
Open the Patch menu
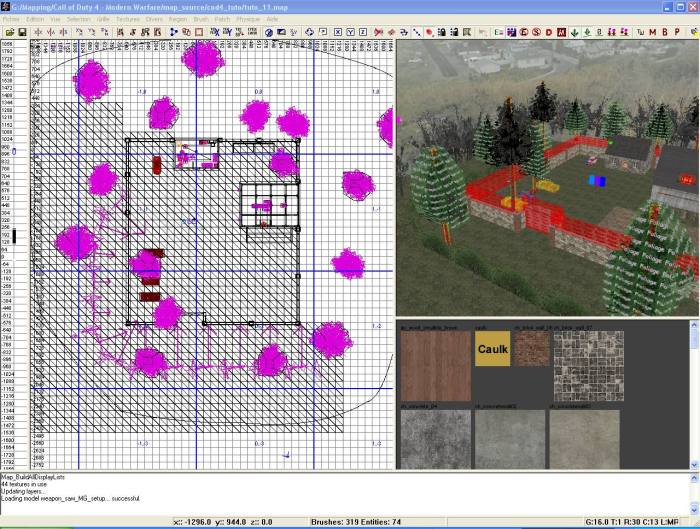pyautogui.click(x=222, y=19)
